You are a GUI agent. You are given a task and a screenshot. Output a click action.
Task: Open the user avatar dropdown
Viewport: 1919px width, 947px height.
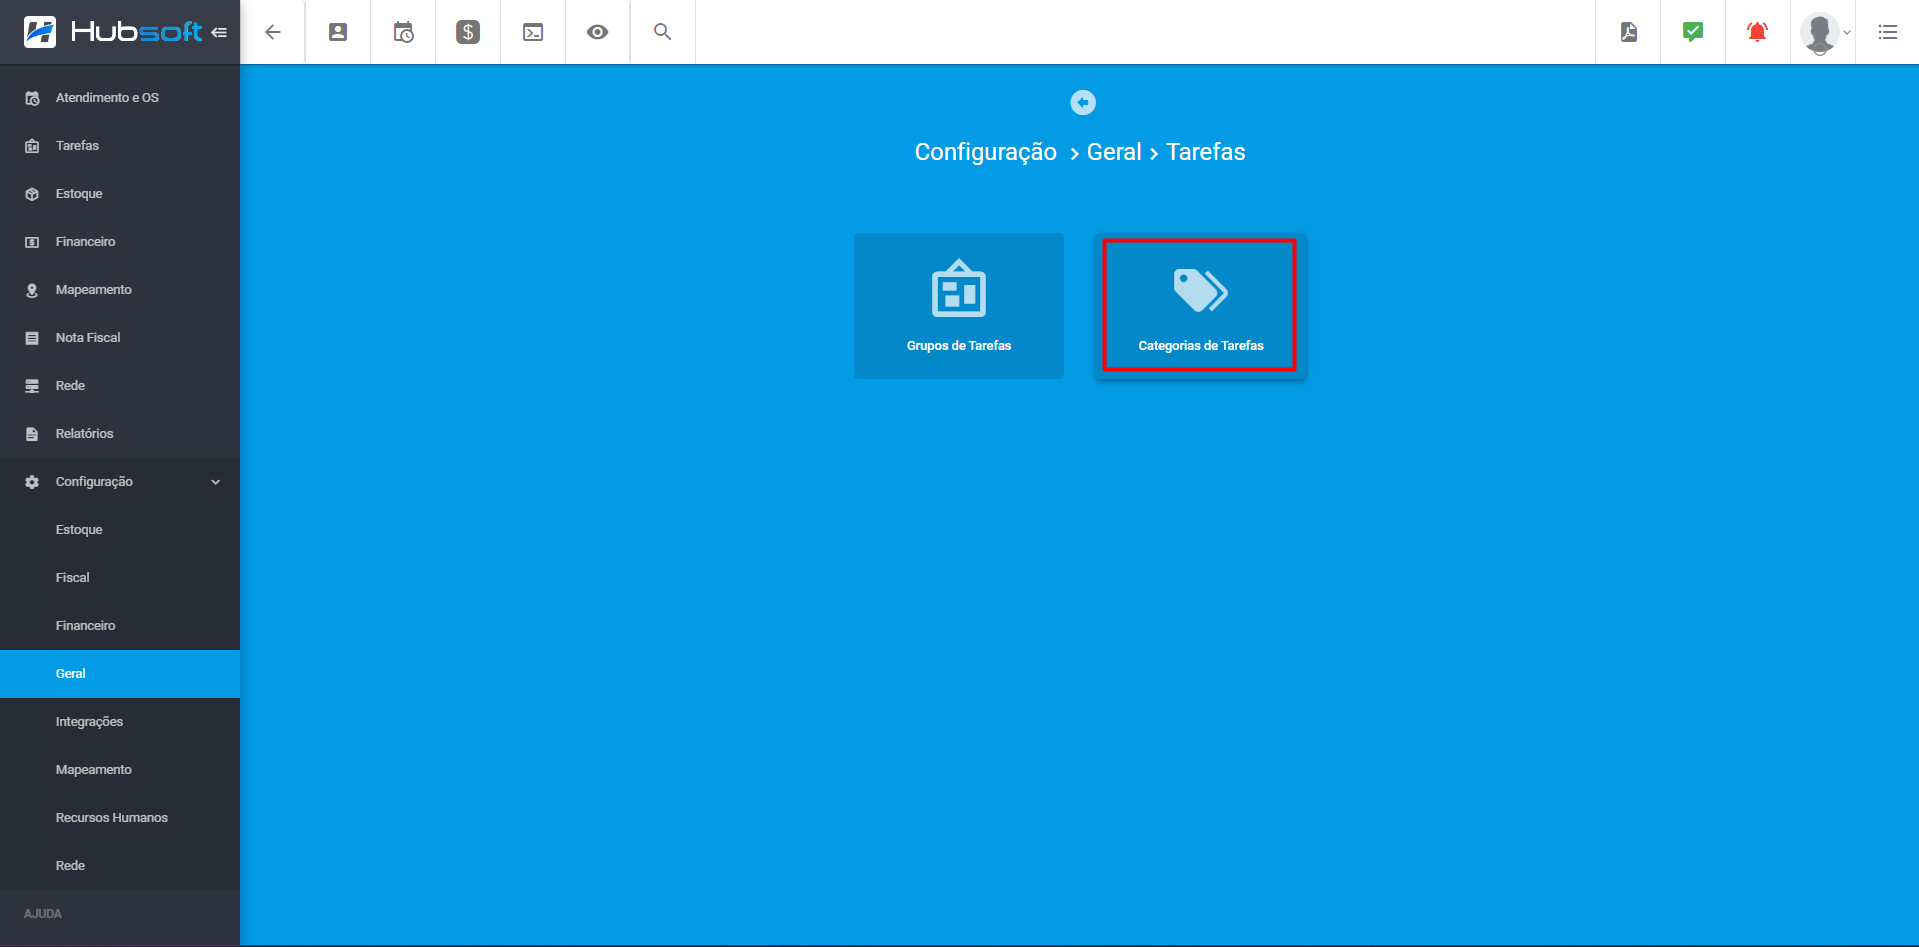pyautogui.click(x=1824, y=32)
